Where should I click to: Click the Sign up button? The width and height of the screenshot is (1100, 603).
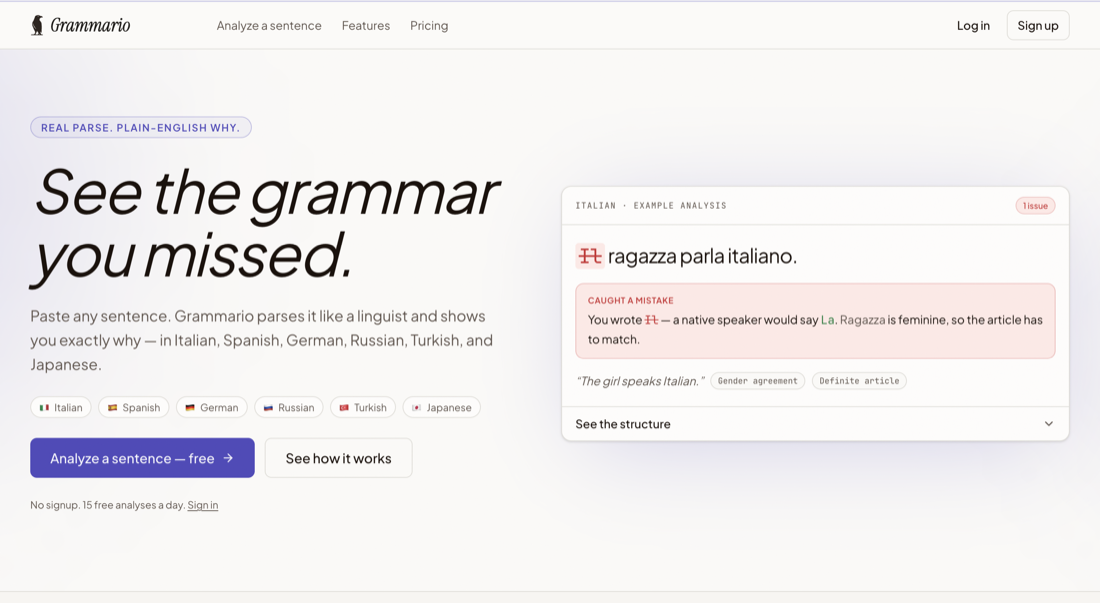[1038, 25]
